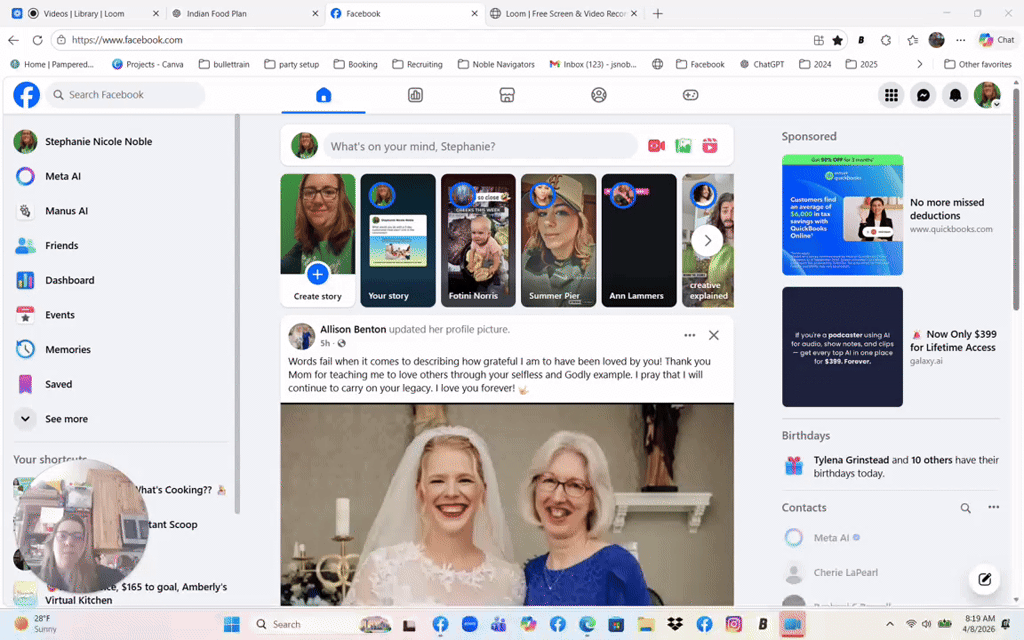Open the Contacts options menu

pos(993,507)
